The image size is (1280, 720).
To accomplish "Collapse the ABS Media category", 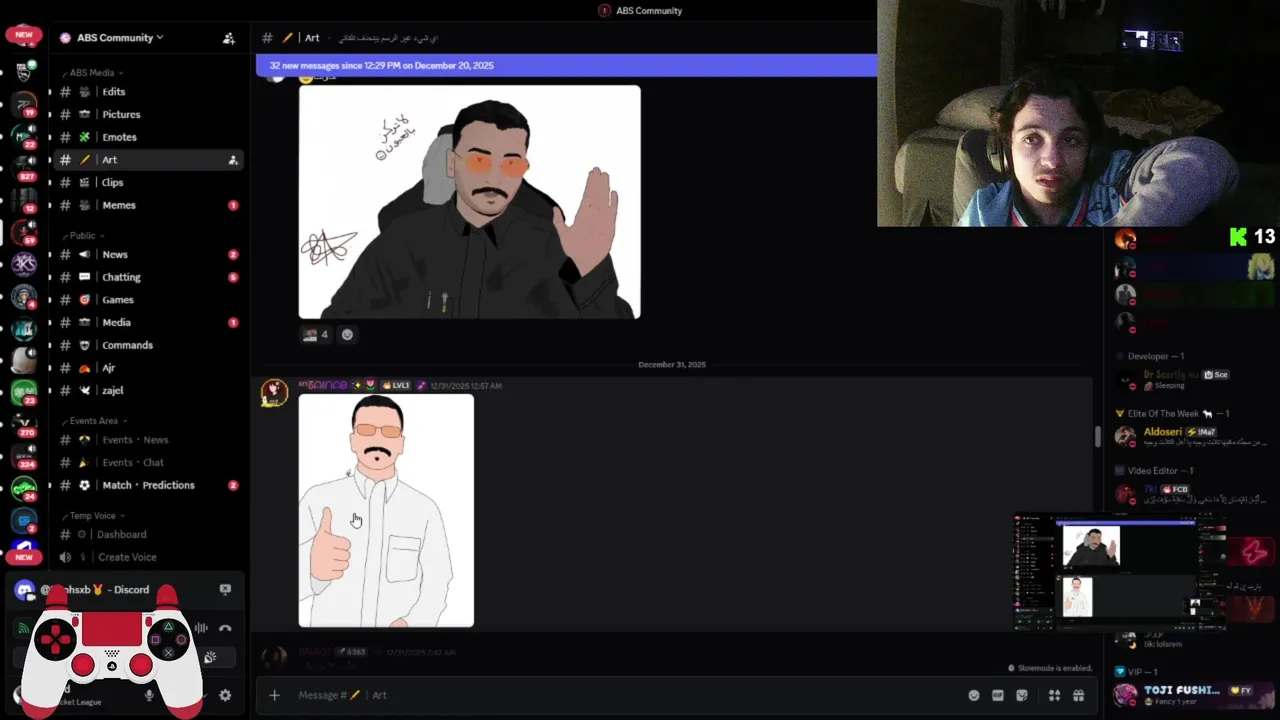I will pos(97,73).
